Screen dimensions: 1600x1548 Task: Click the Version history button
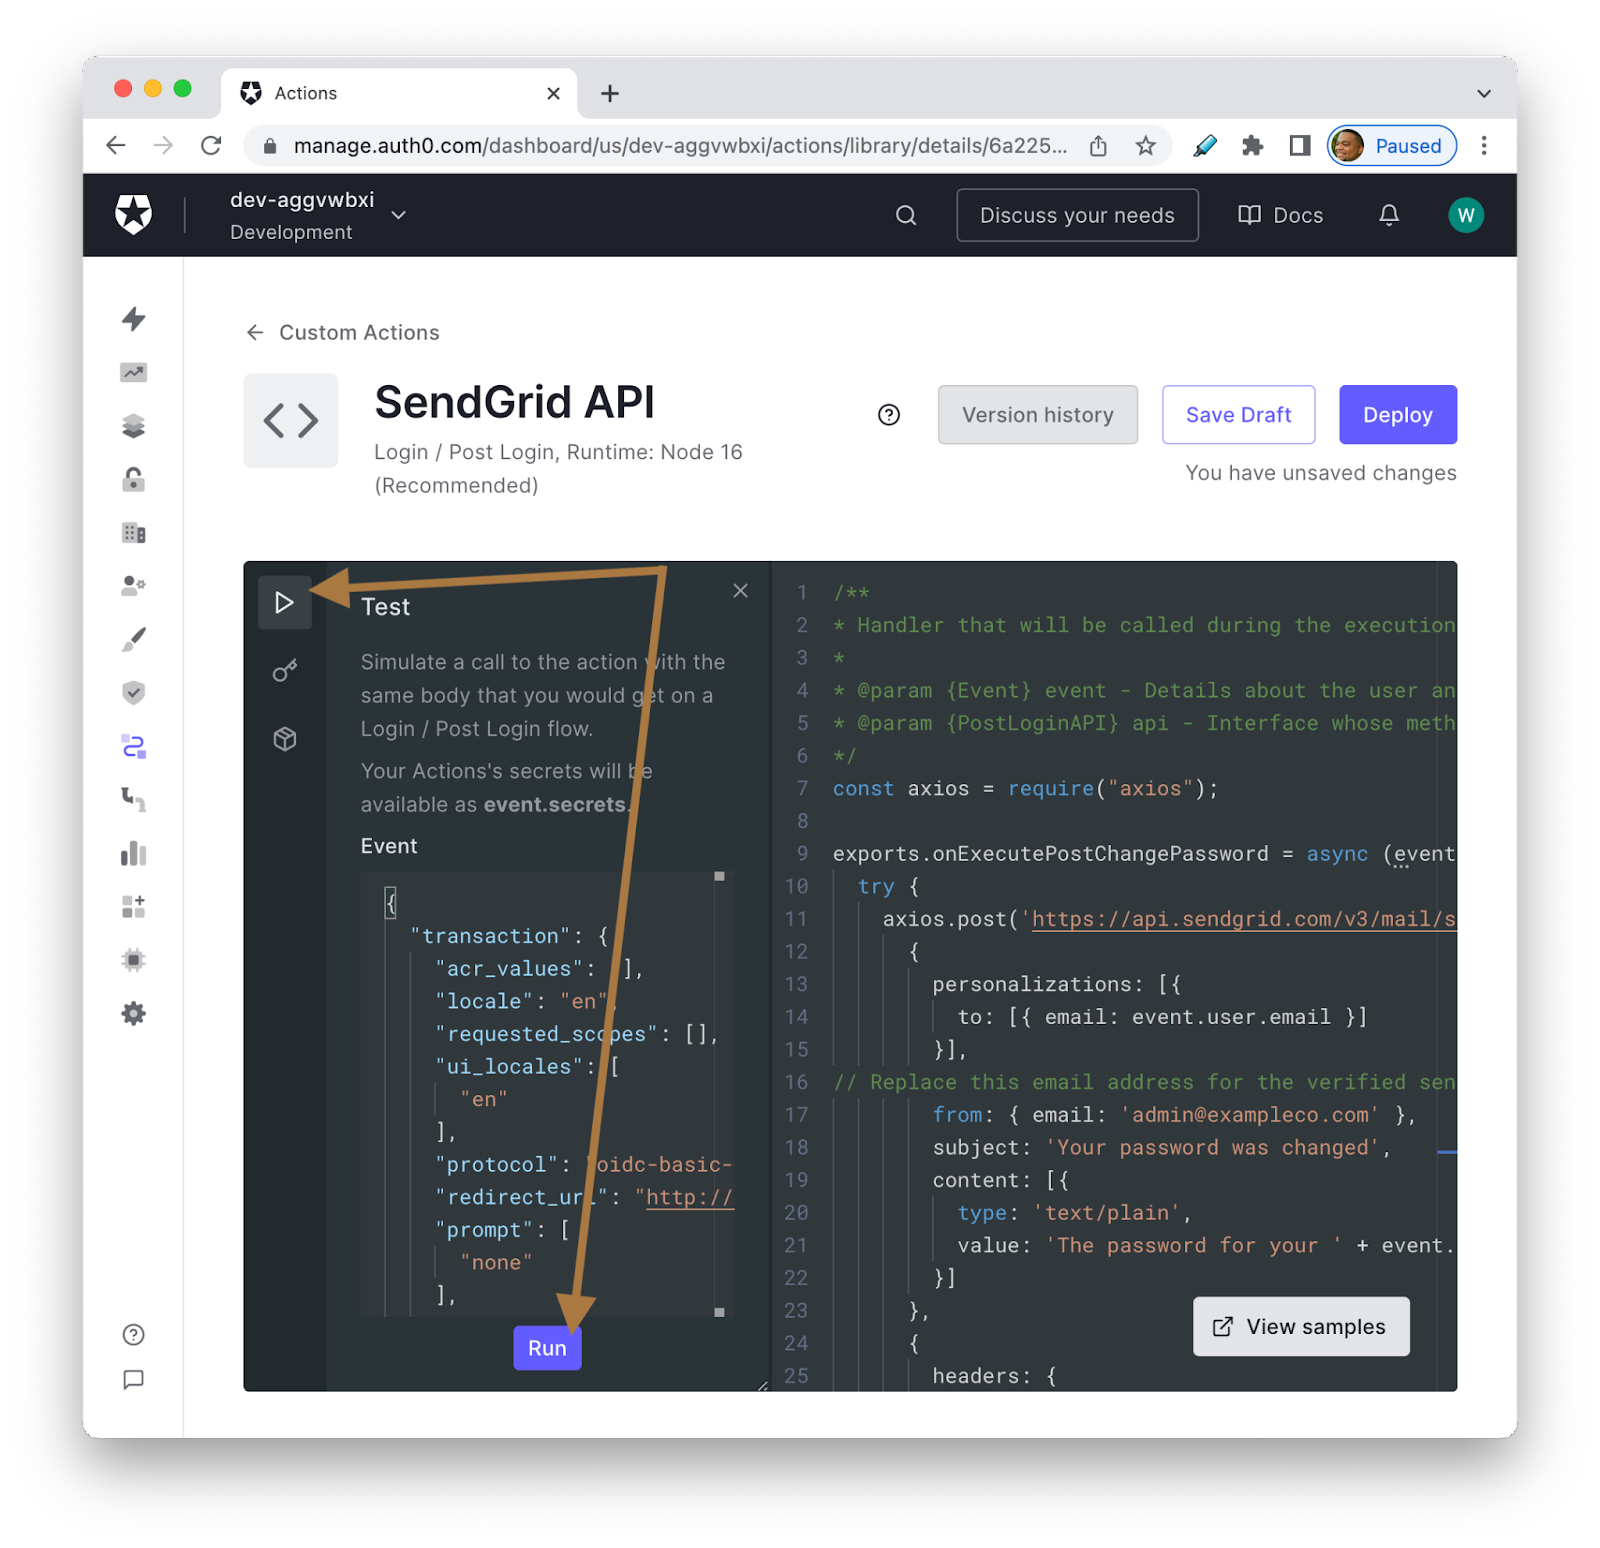1037,415
